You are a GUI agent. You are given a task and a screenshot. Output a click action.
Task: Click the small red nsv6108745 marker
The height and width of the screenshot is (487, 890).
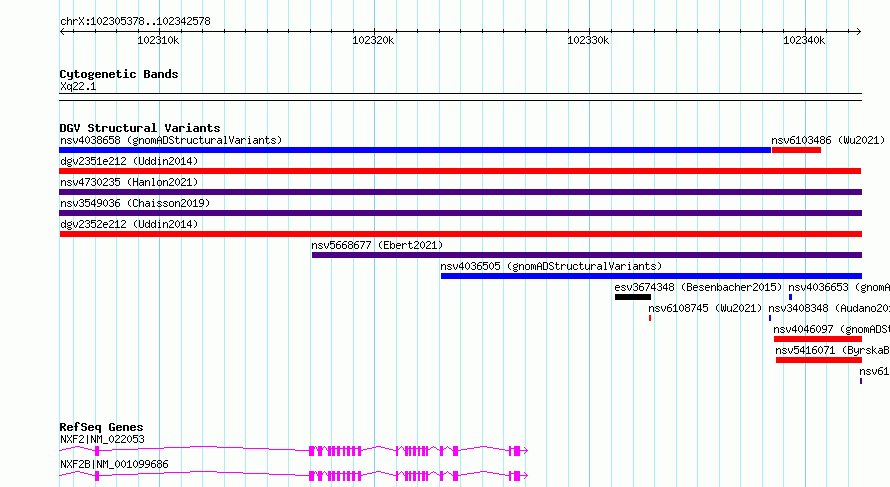click(x=650, y=318)
